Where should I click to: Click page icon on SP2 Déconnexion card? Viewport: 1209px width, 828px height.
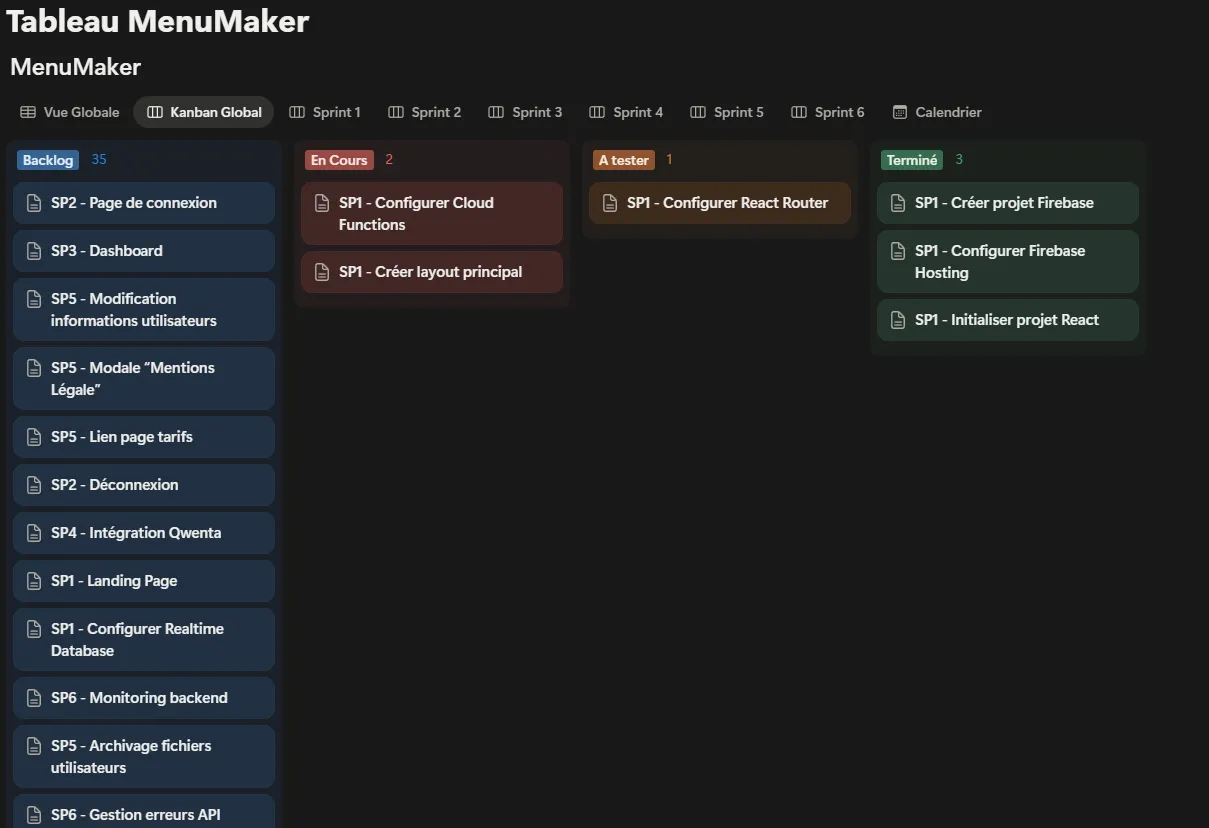(x=34, y=485)
